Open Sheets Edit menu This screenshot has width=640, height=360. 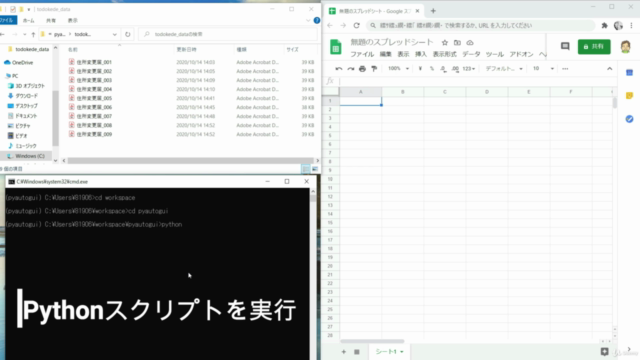tap(385, 54)
